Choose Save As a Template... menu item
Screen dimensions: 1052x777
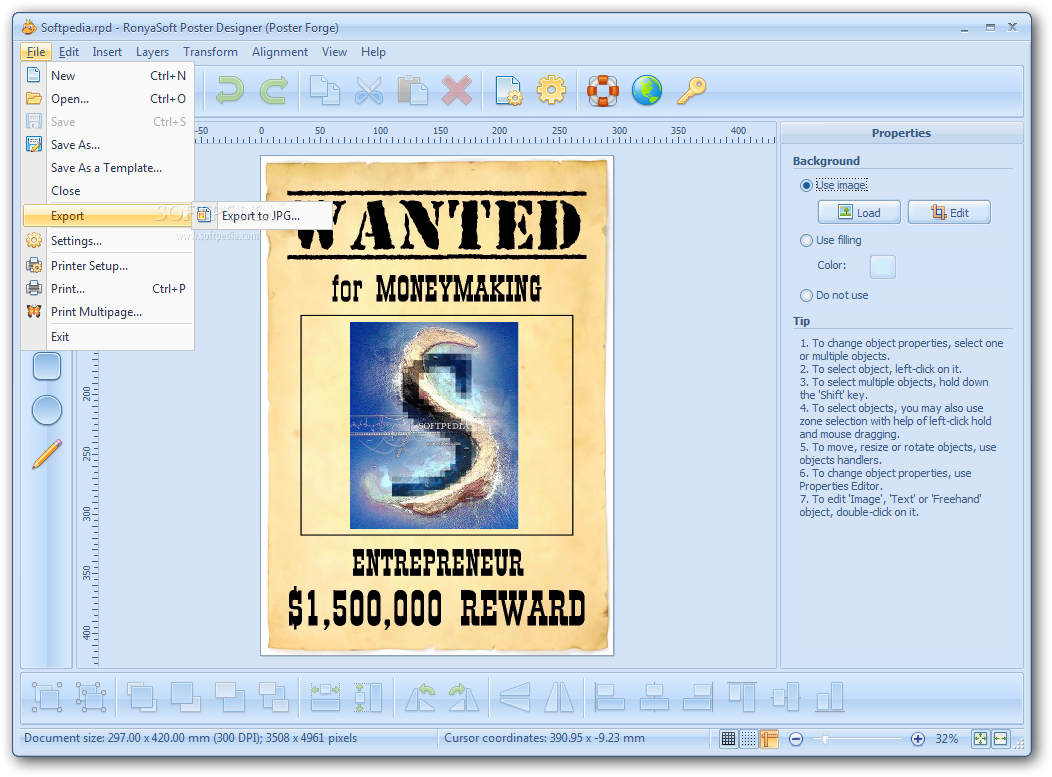coord(107,168)
